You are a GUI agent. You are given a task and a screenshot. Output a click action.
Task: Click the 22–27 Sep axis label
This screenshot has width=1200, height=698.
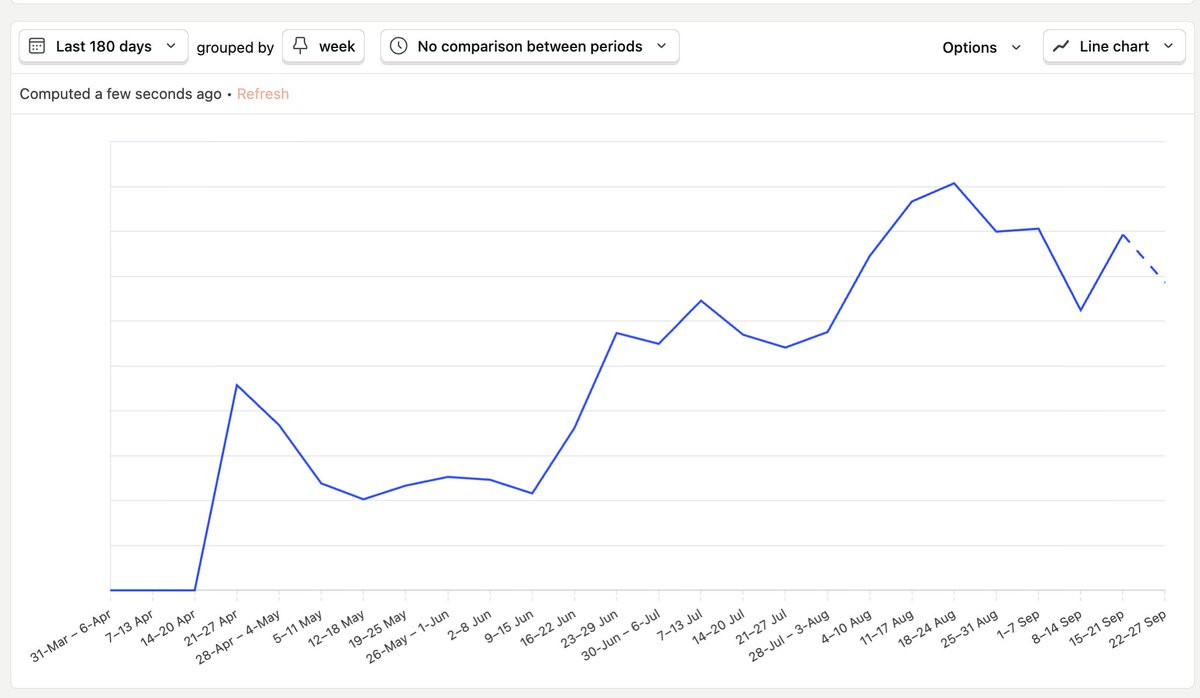[1137, 628]
